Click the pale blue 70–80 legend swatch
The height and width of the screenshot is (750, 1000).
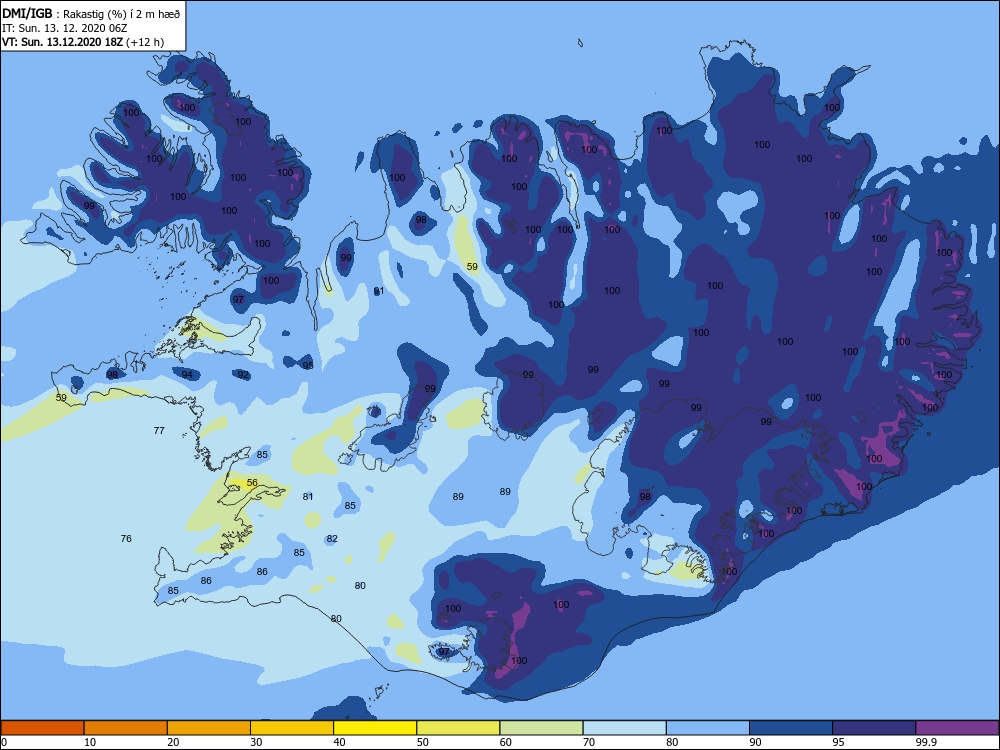(624, 728)
